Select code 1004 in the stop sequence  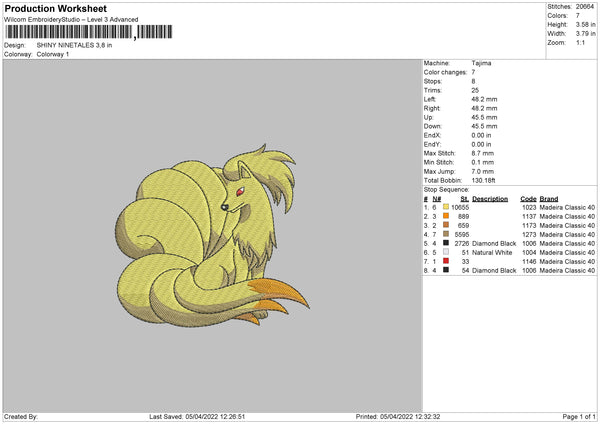click(x=529, y=252)
